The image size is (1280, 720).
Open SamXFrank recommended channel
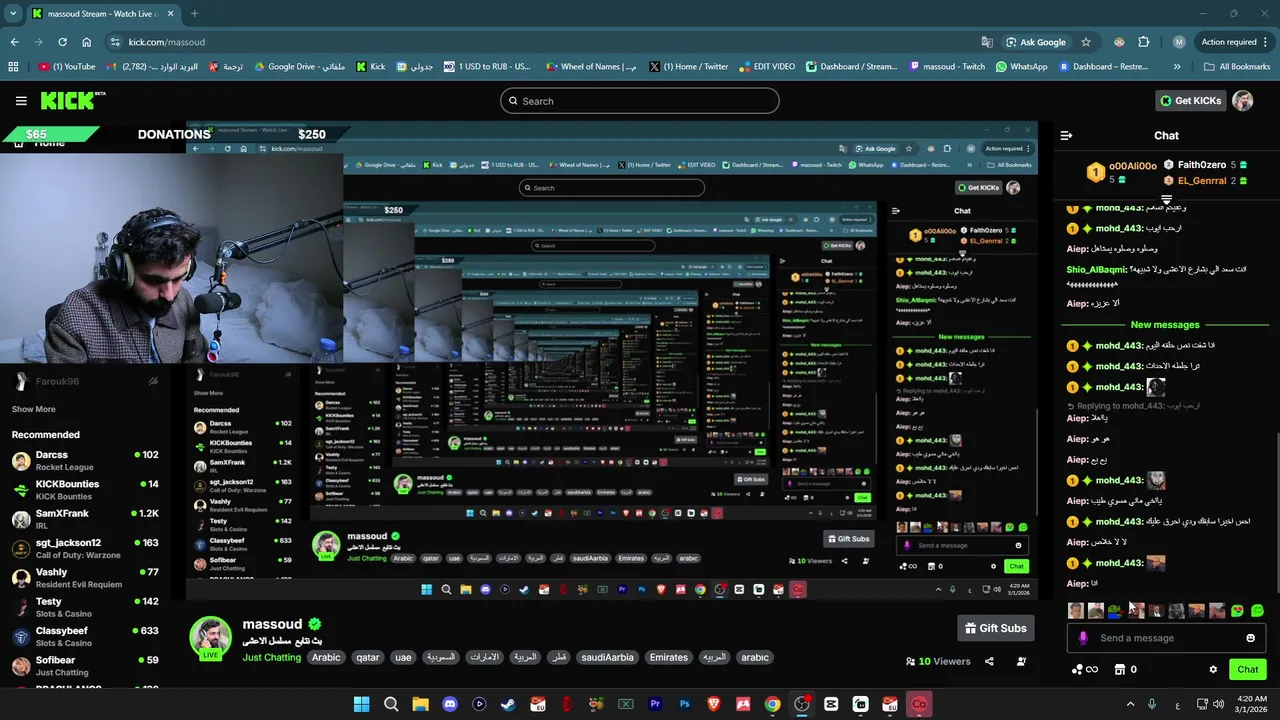[x=85, y=518]
